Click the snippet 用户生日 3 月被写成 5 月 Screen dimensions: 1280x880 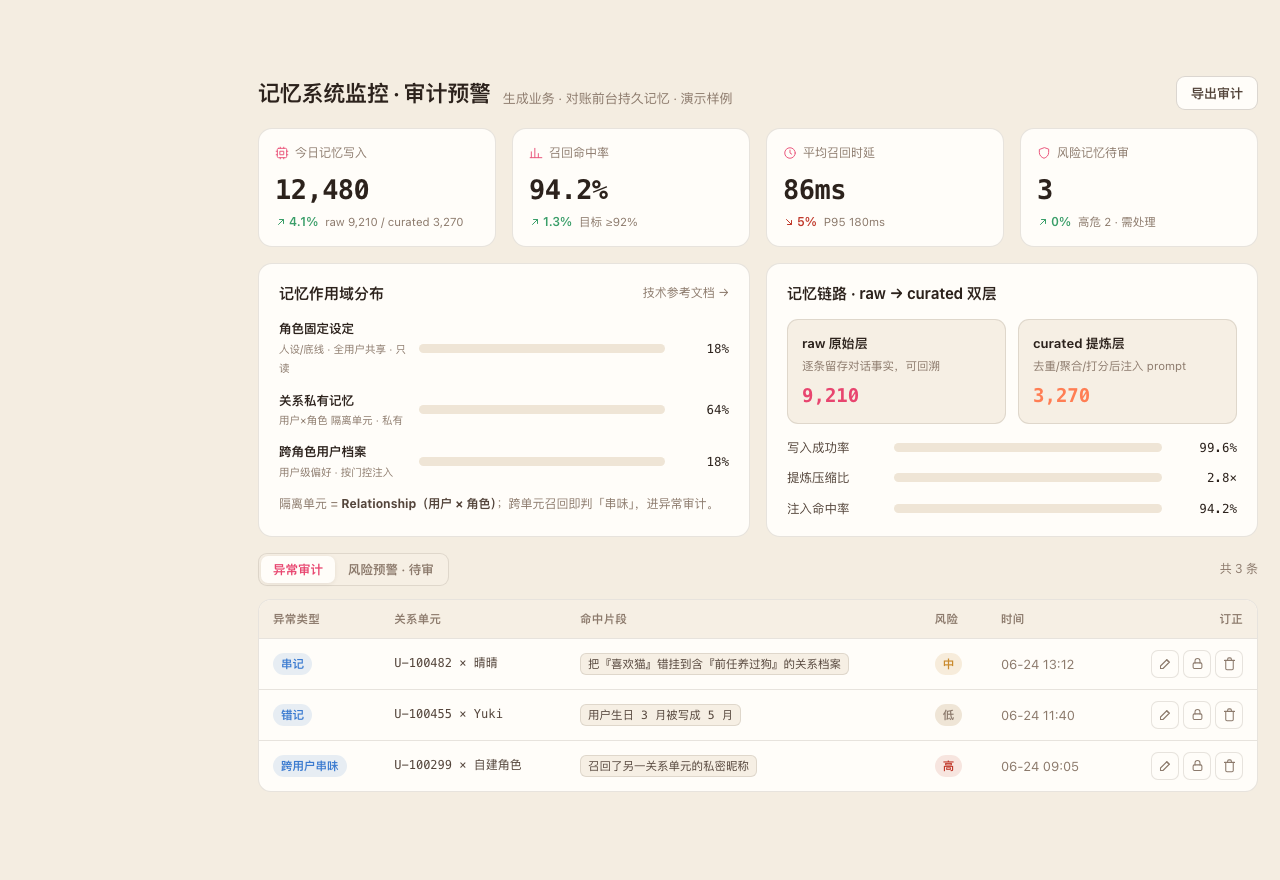tap(660, 715)
